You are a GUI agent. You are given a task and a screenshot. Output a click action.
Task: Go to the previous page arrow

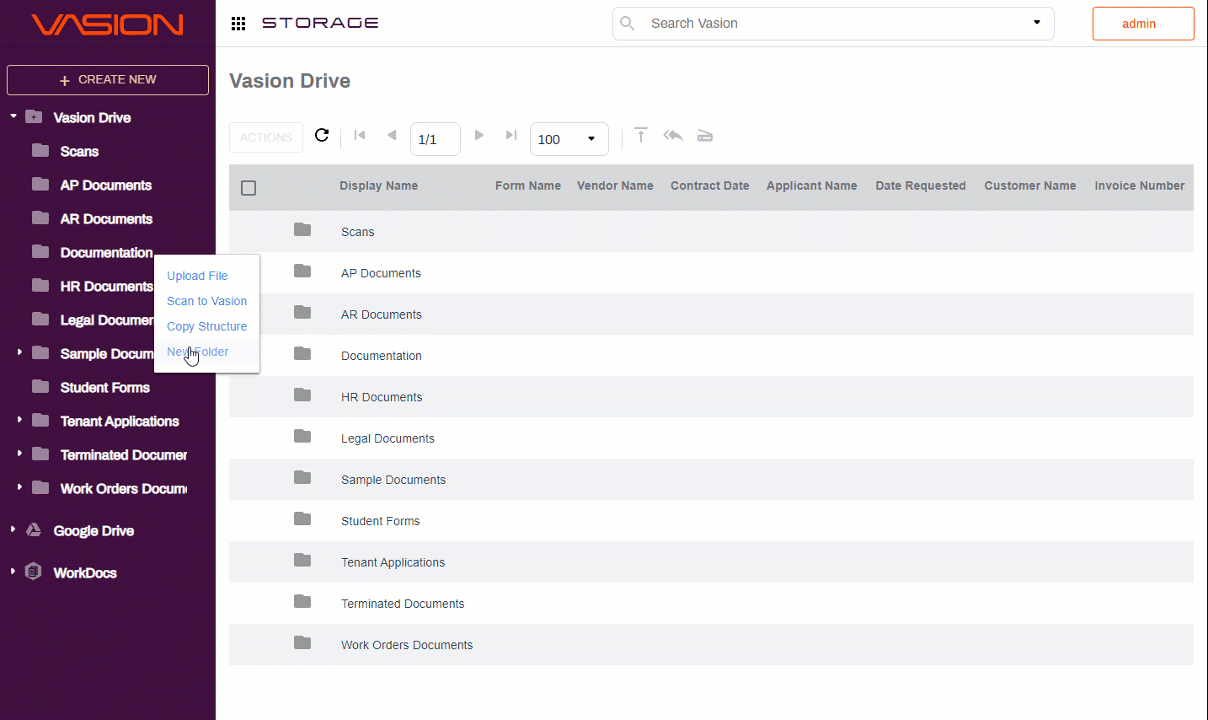(x=391, y=135)
